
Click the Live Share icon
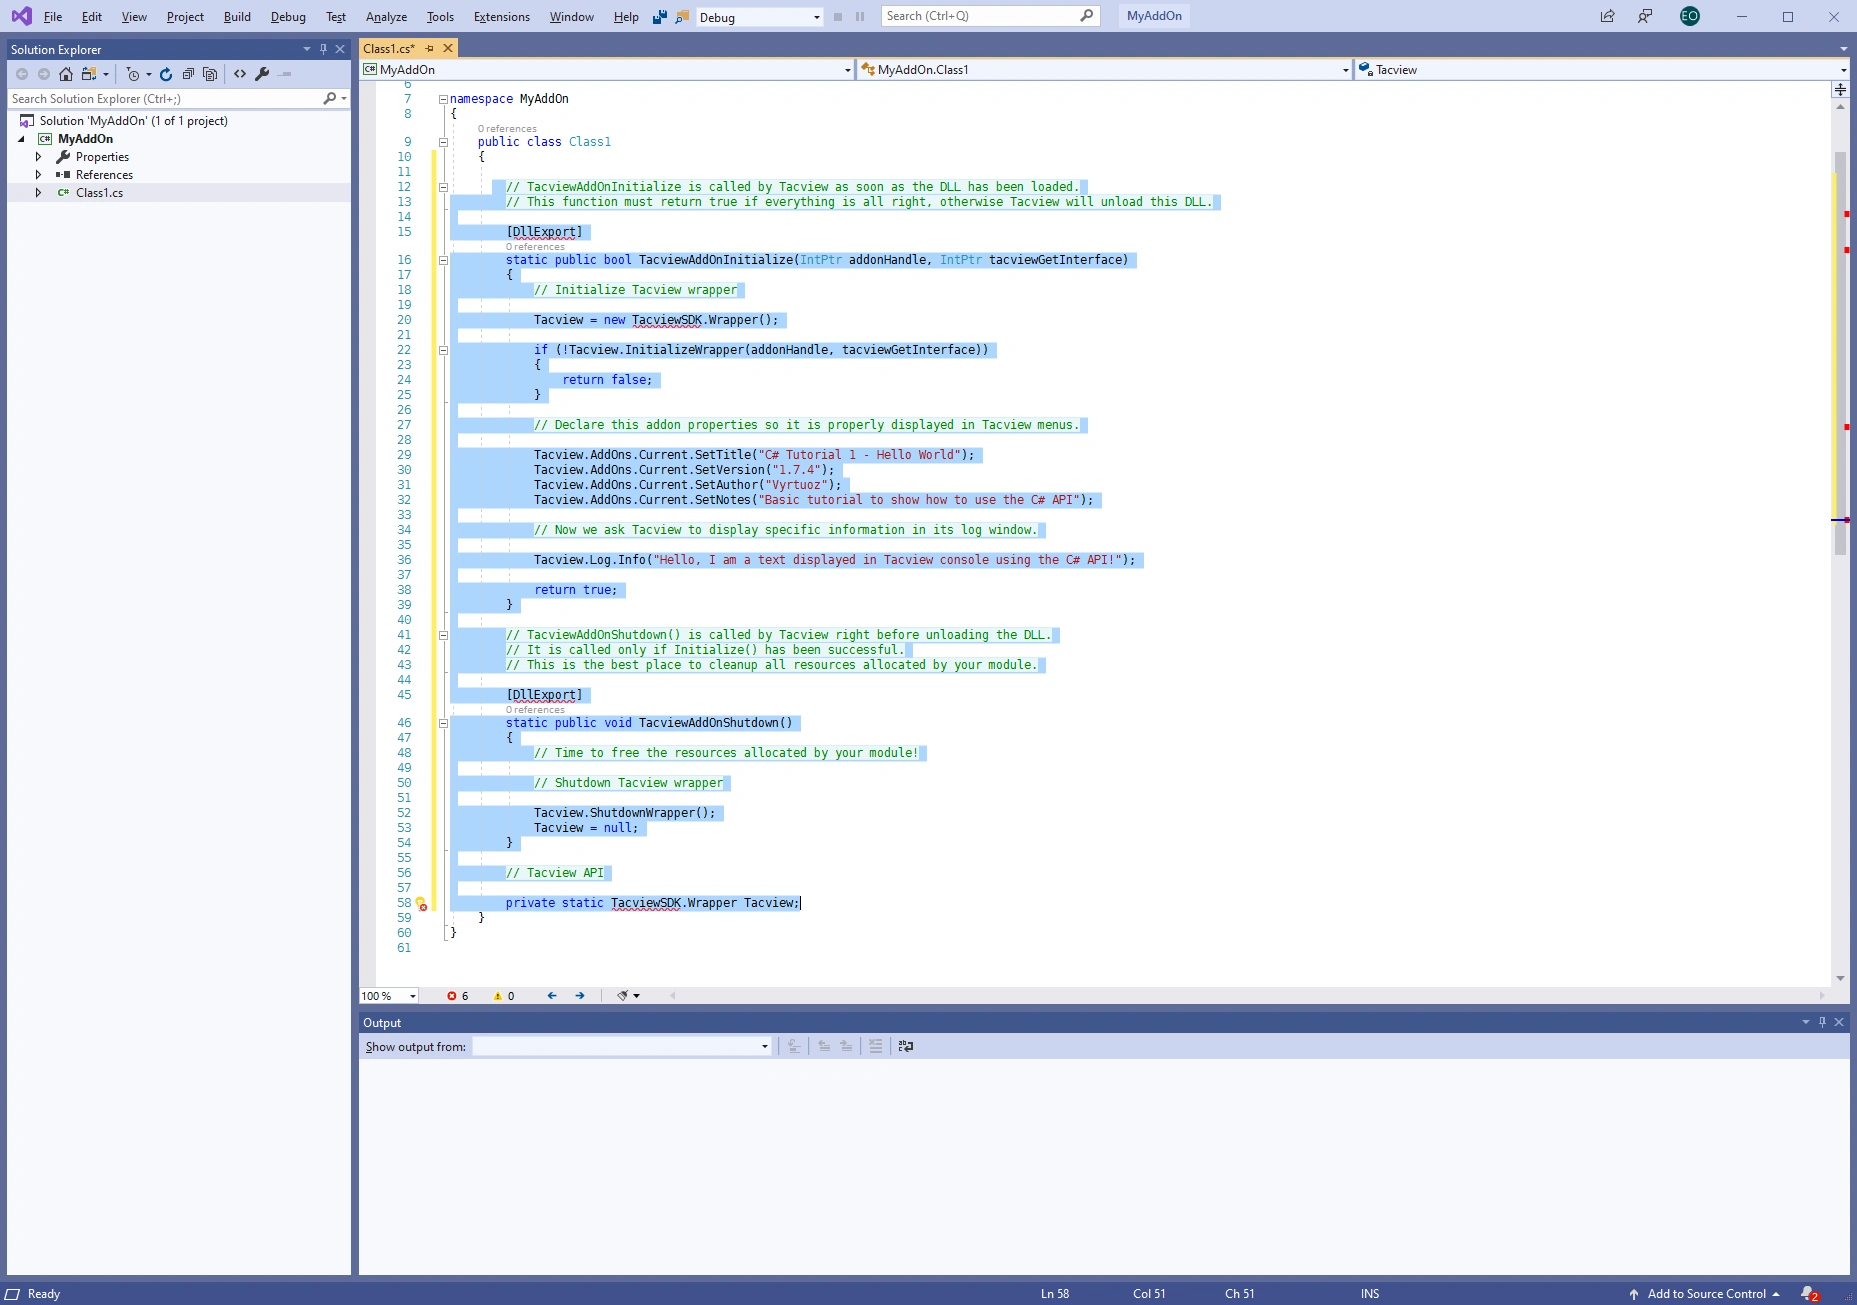tap(1607, 16)
